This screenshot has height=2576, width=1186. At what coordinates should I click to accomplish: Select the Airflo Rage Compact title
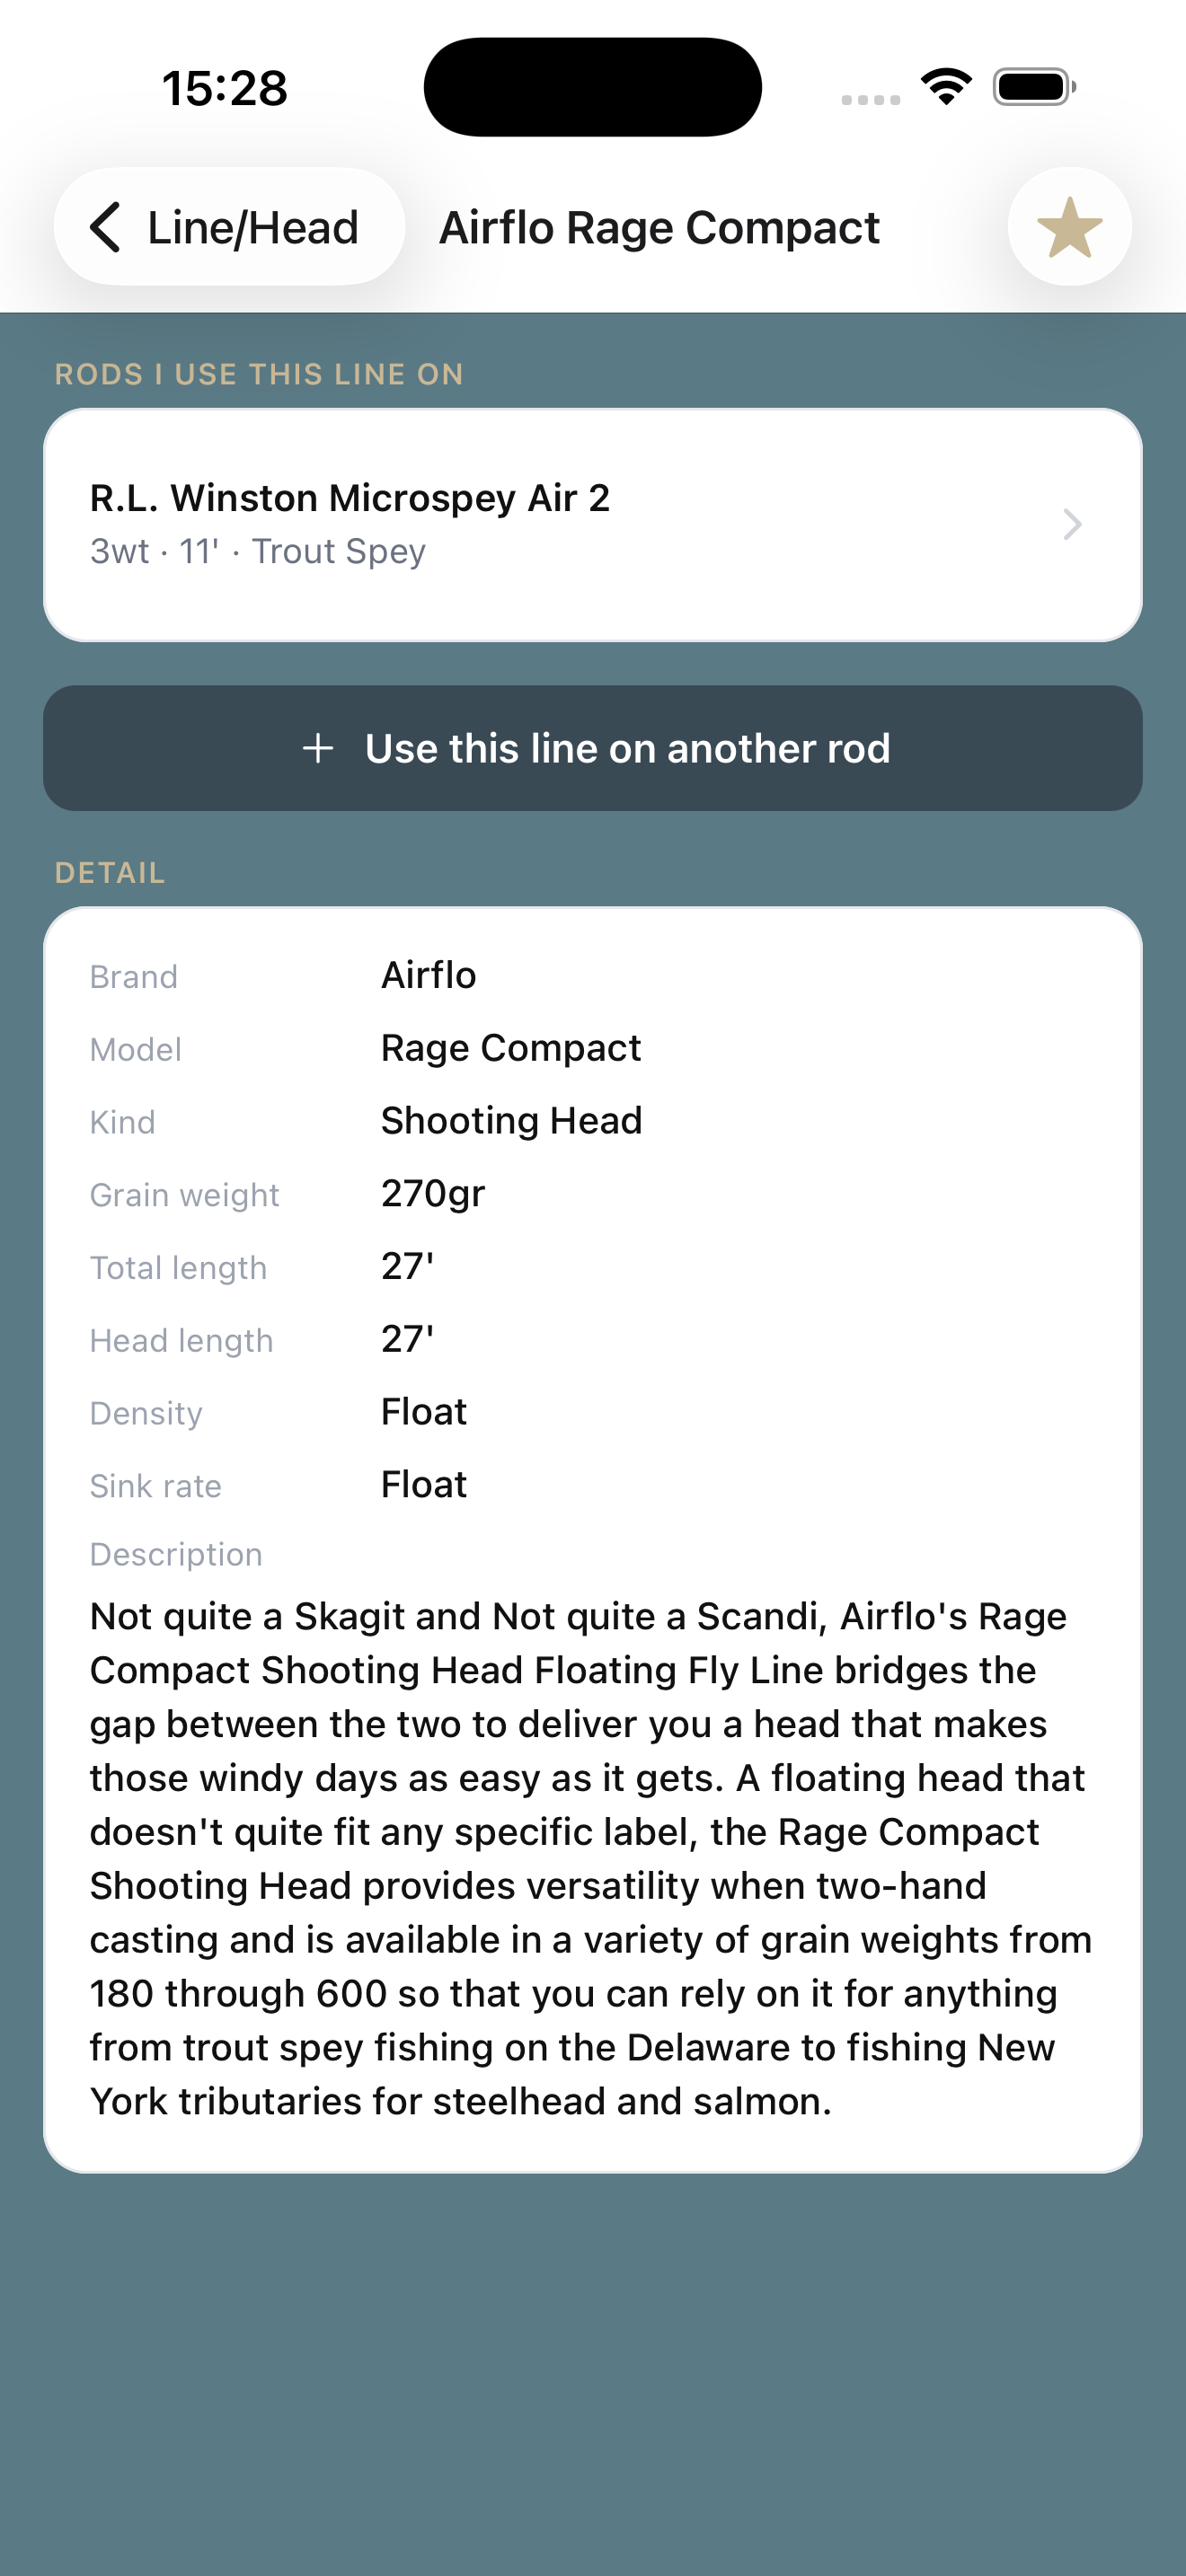coord(660,228)
